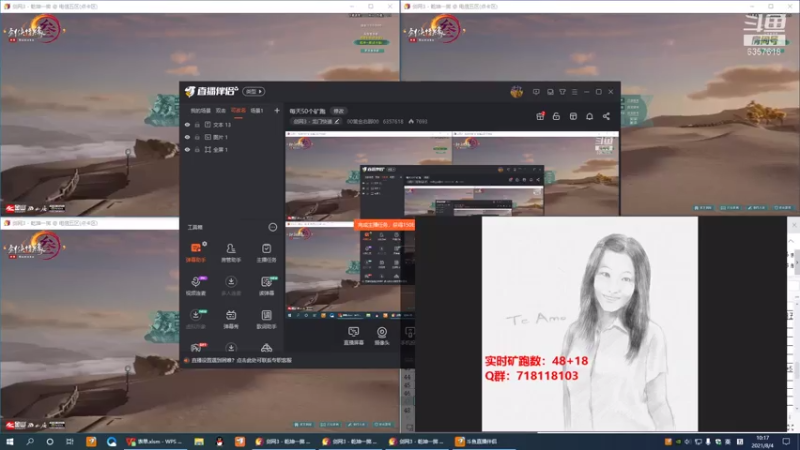Click the room number 6357618 in the header
Viewport: 800px width, 450px height.
pyautogui.click(x=393, y=121)
